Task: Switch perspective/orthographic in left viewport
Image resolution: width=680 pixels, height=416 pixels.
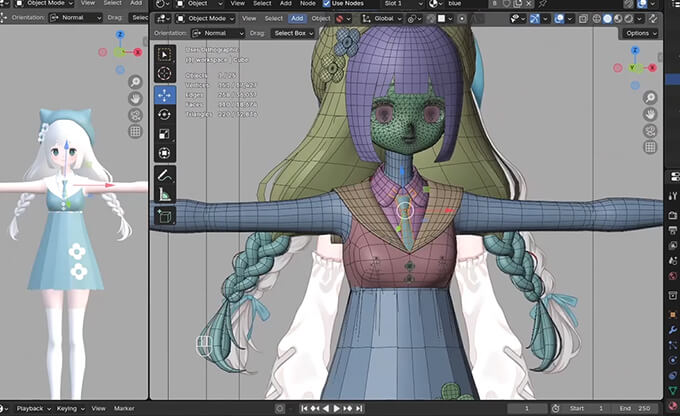Action: (x=134, y=131)
